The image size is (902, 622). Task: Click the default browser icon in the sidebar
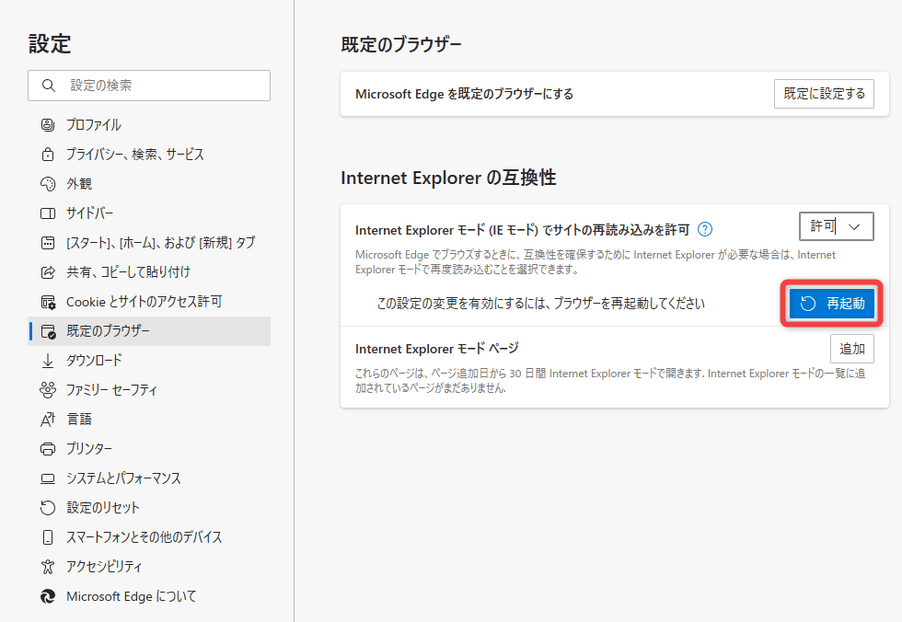pyautogui.click(x=48, y=331)
